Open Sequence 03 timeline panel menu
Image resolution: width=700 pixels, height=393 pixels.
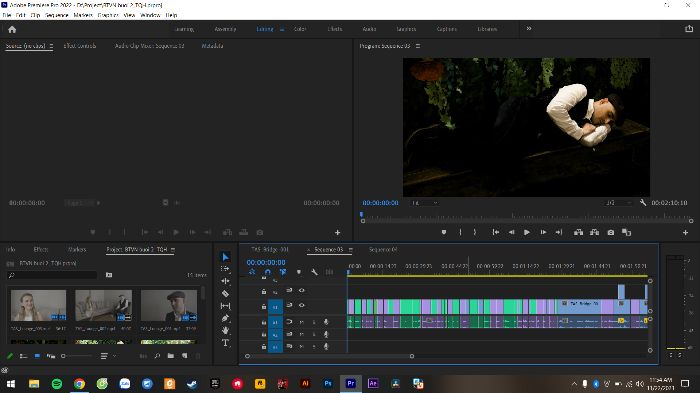(x=350, y=249)
